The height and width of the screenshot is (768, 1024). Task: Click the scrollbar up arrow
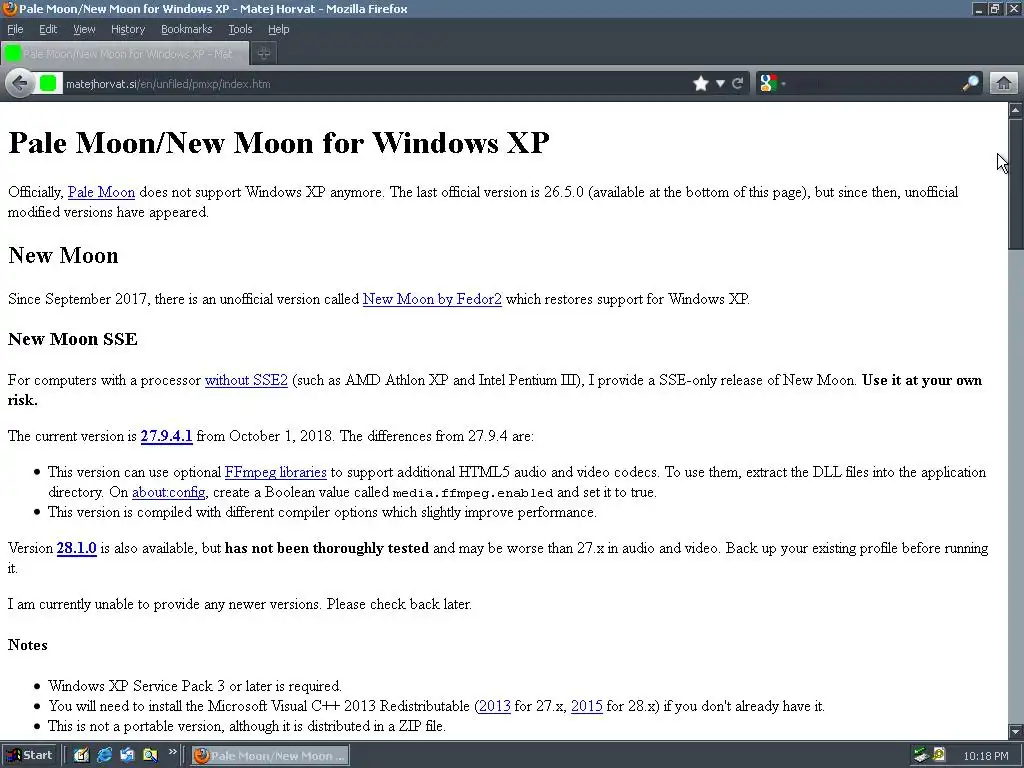(1016, 110)
